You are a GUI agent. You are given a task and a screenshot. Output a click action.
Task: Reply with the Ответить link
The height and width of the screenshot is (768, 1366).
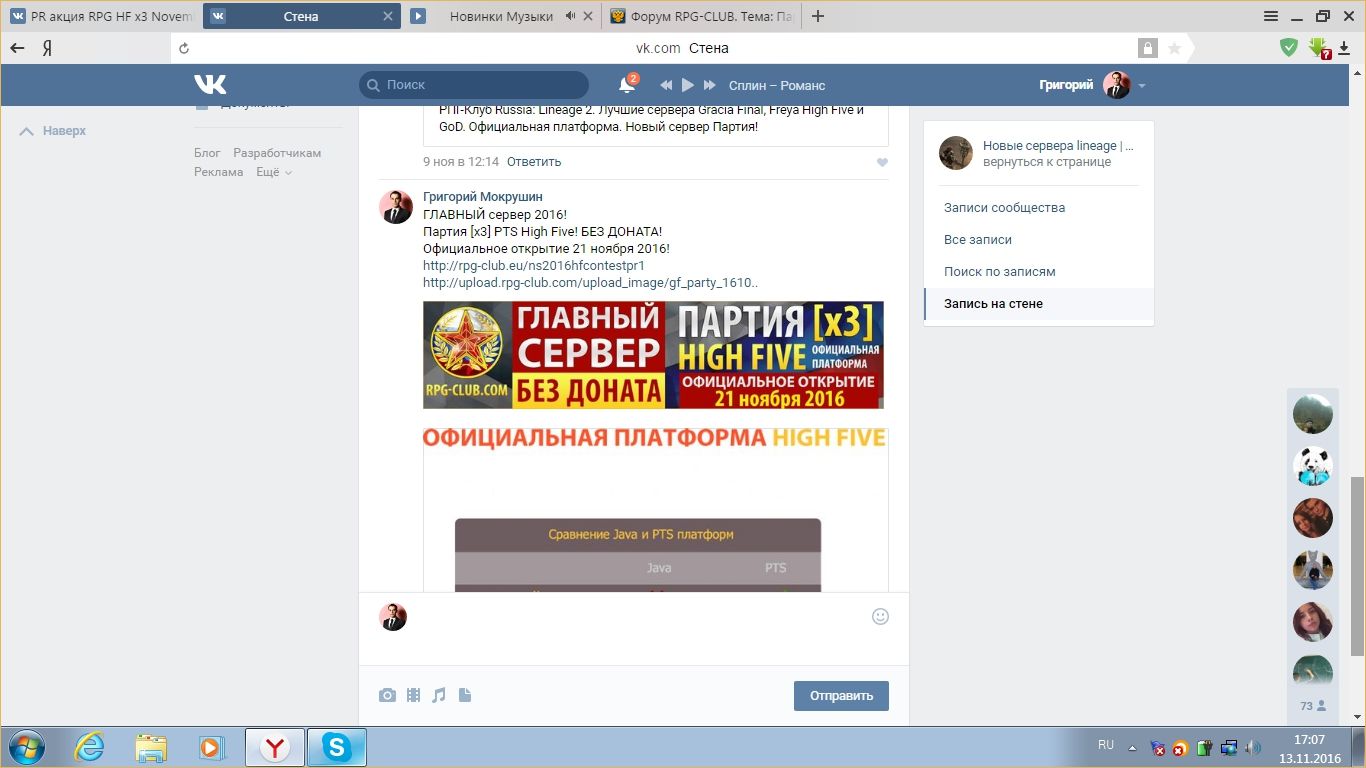[534, 162]
